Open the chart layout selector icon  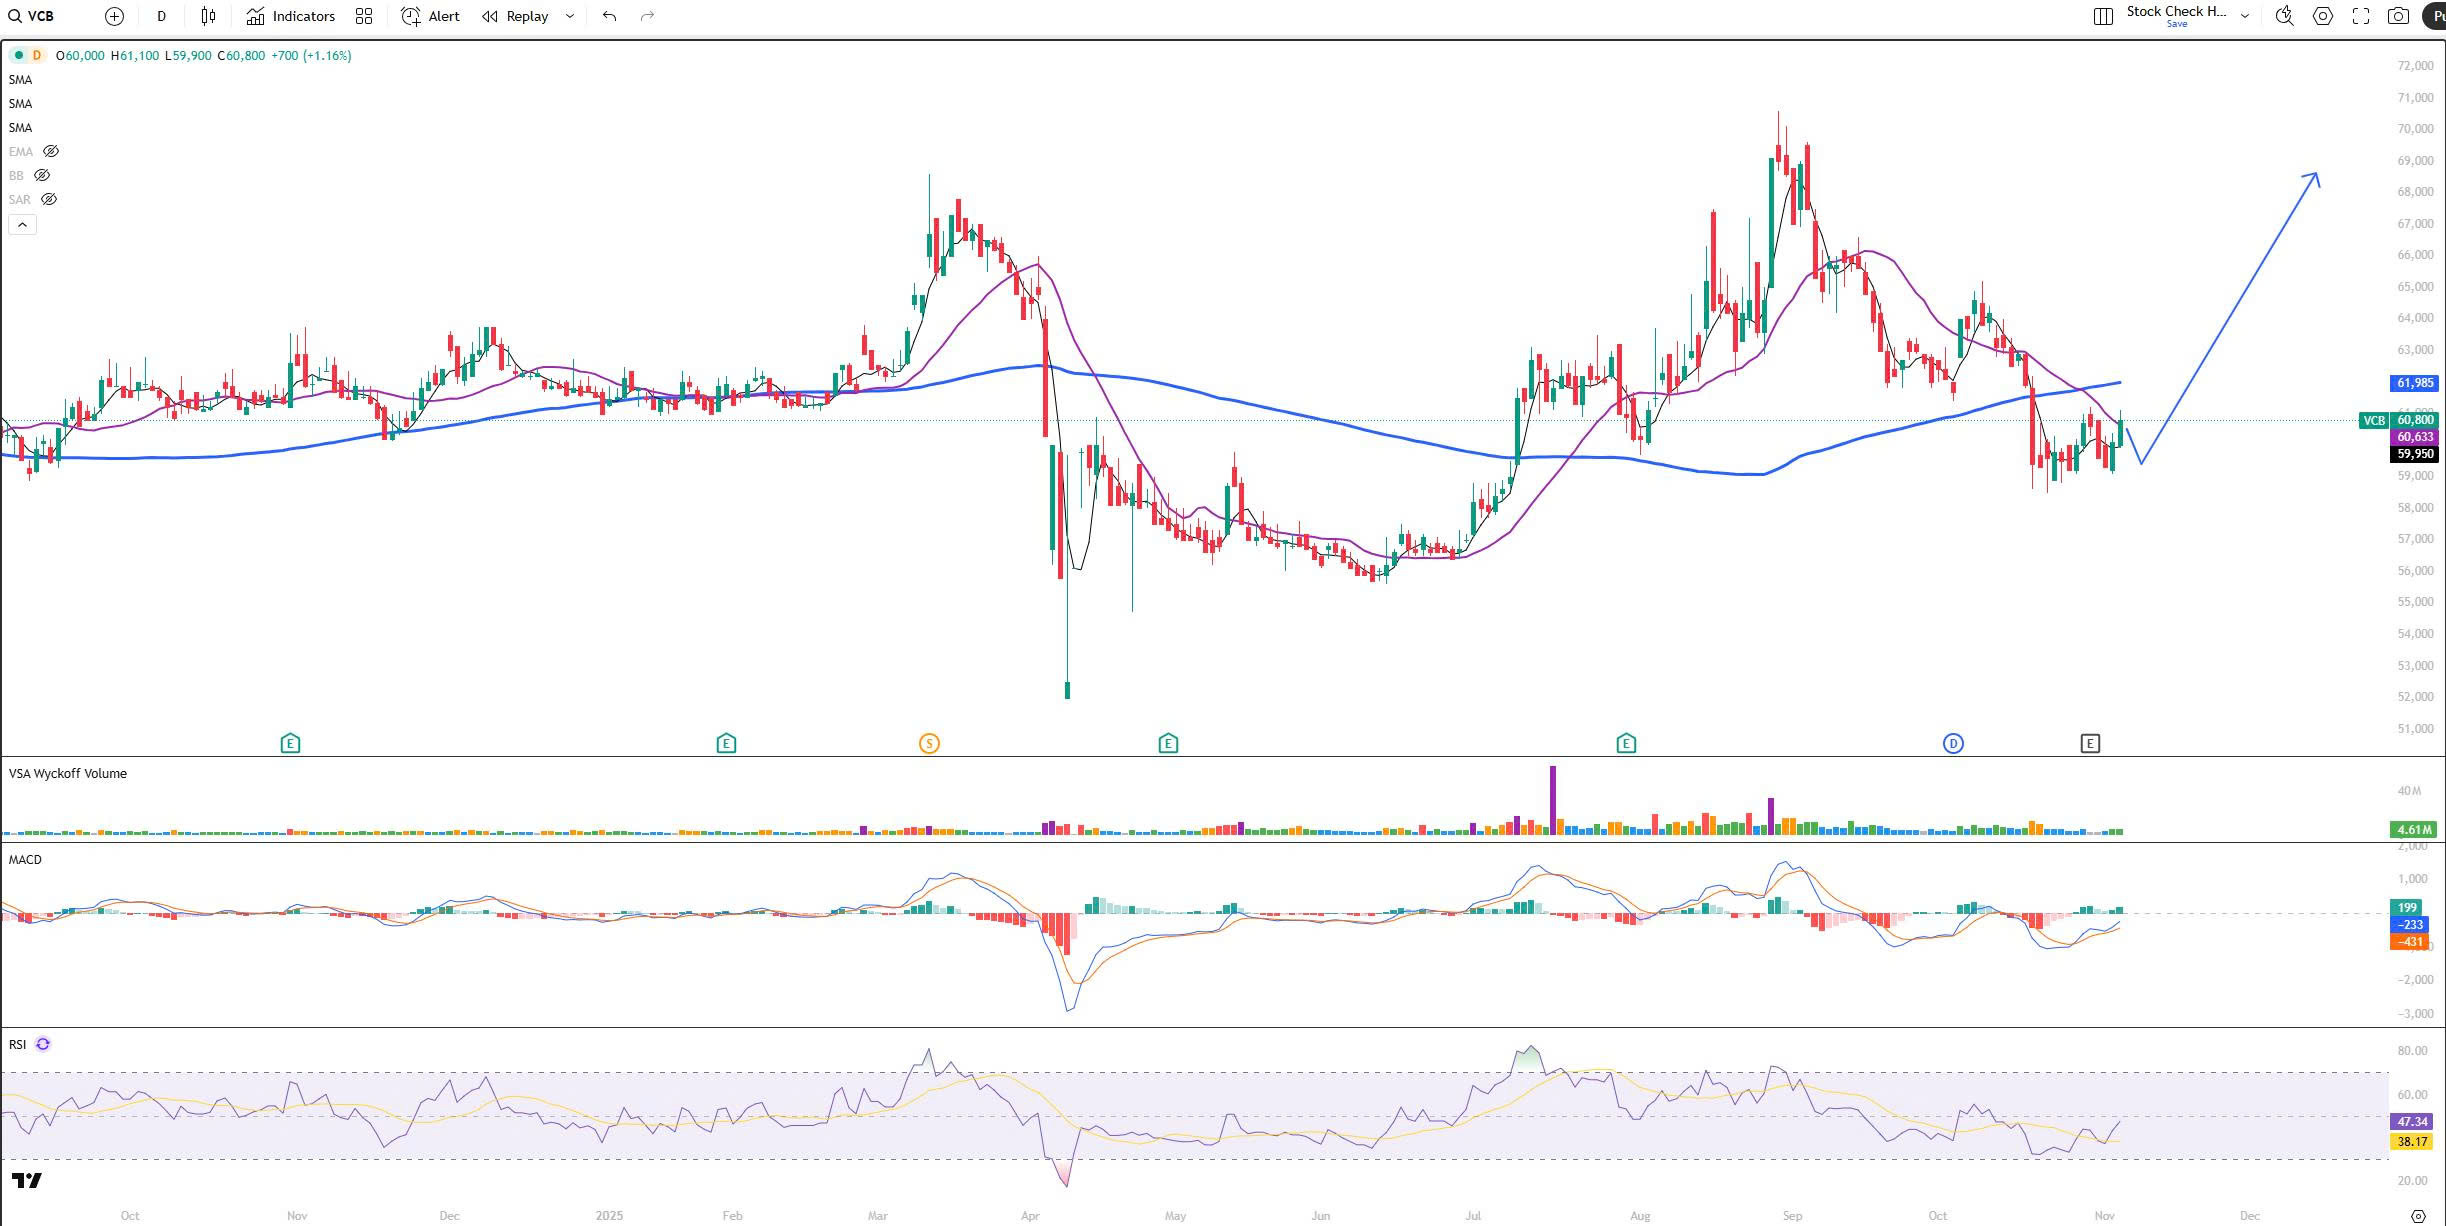coord(2103,16)
